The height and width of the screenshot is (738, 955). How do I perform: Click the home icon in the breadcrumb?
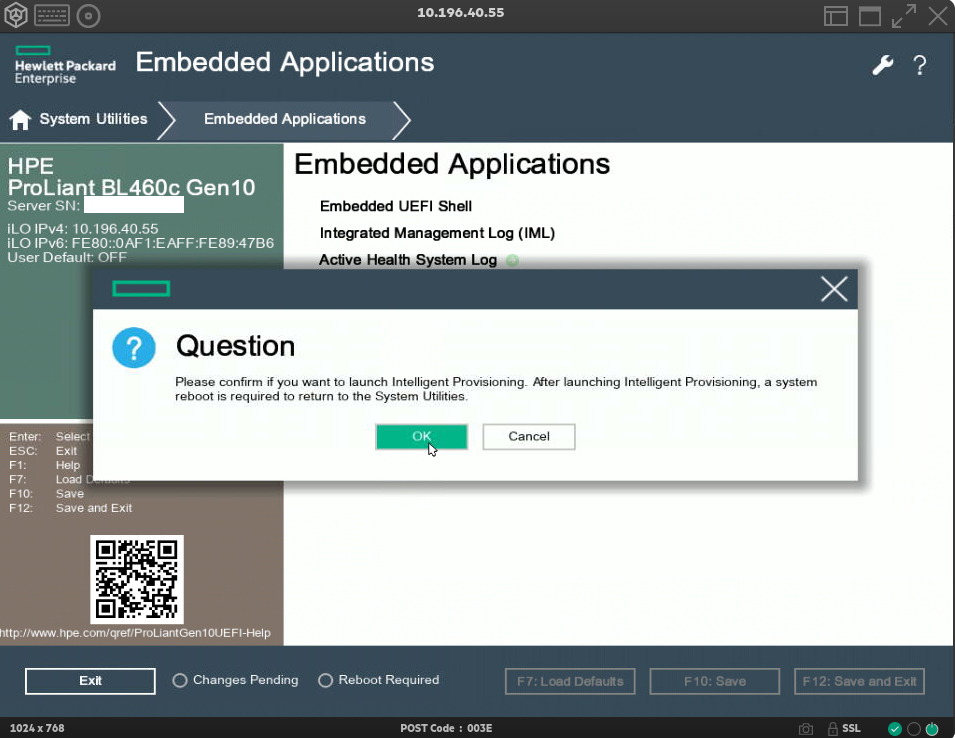(x=20, y=119)
